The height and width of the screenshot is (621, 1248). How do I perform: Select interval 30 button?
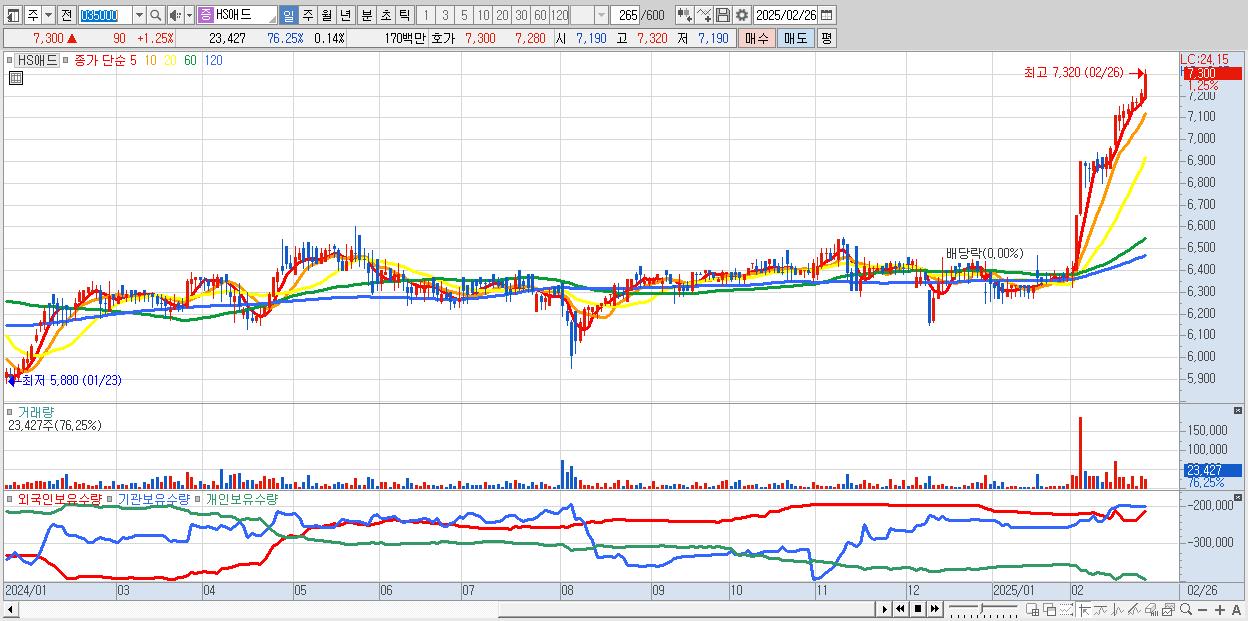point(521,15)
